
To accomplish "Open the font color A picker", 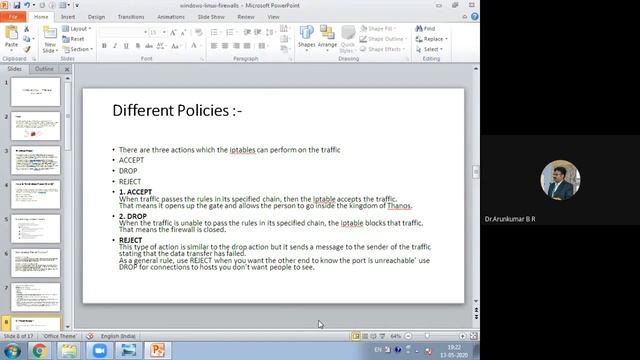I will [195, 46].
